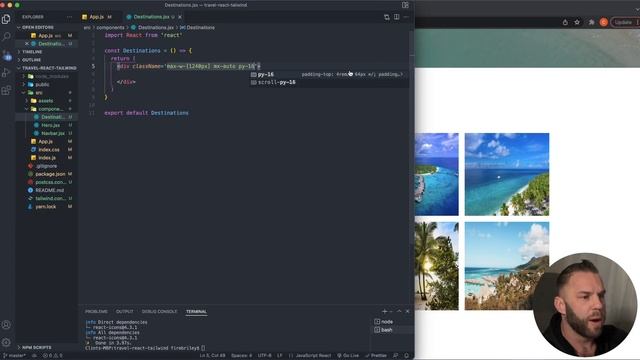
Task: Expand the assets folder
Action: point(45,101)
